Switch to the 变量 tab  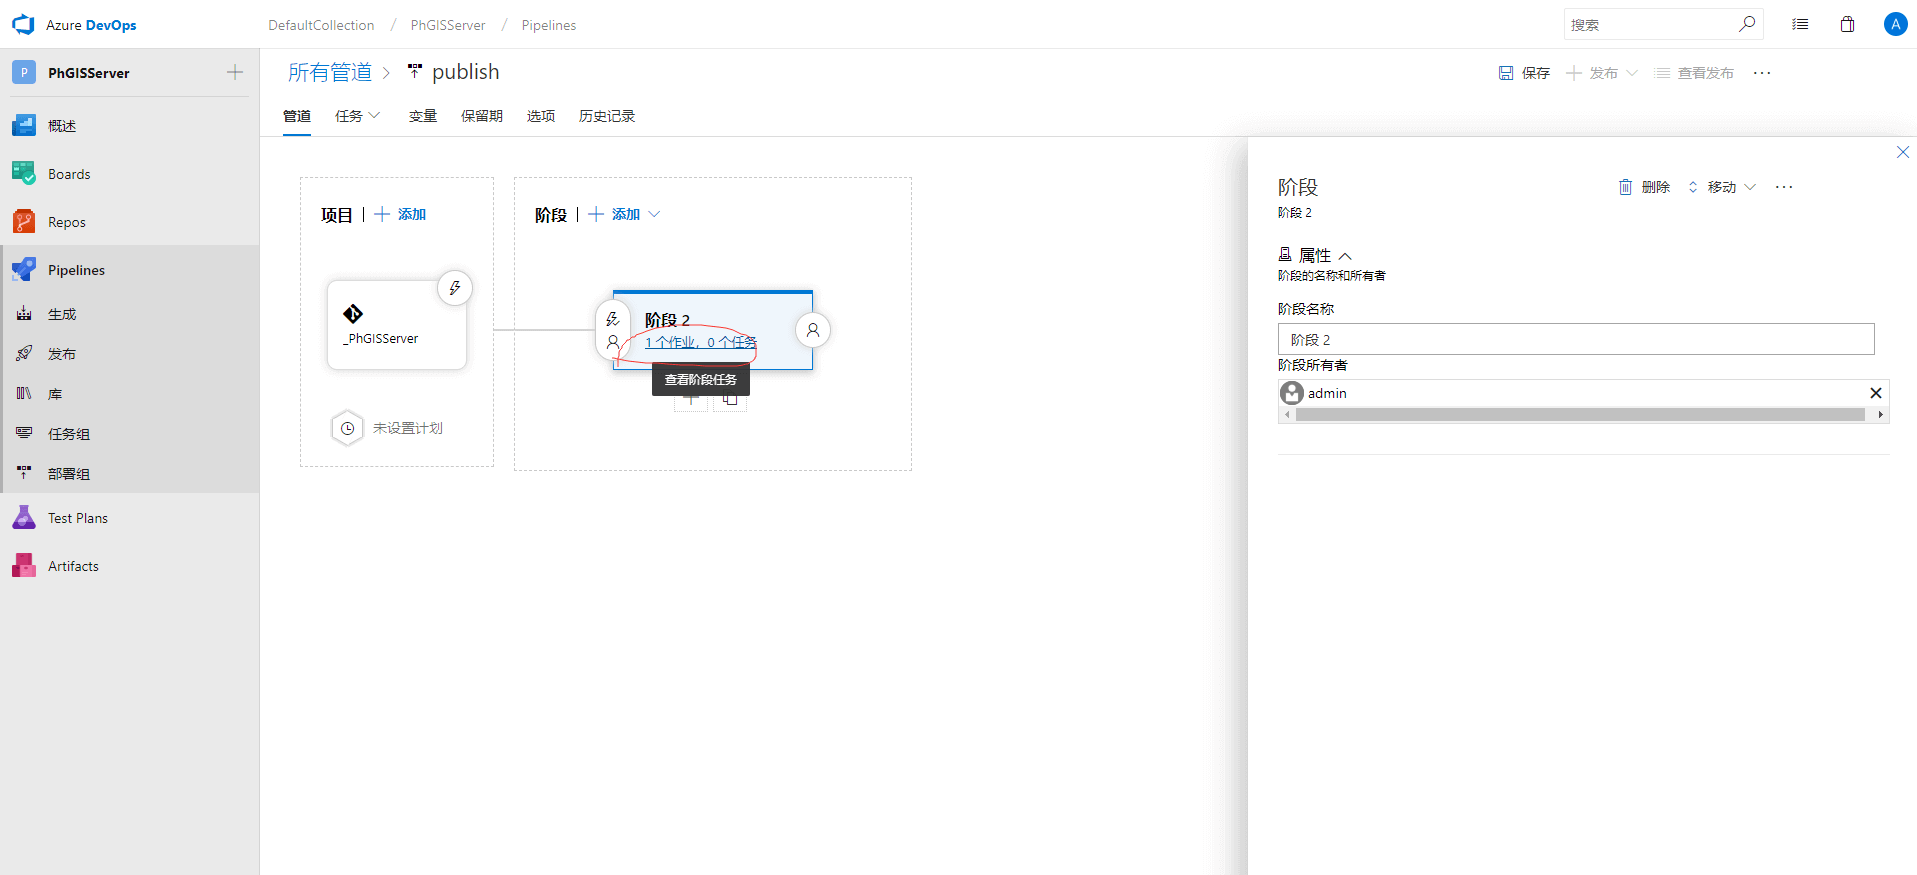(422, 116)
